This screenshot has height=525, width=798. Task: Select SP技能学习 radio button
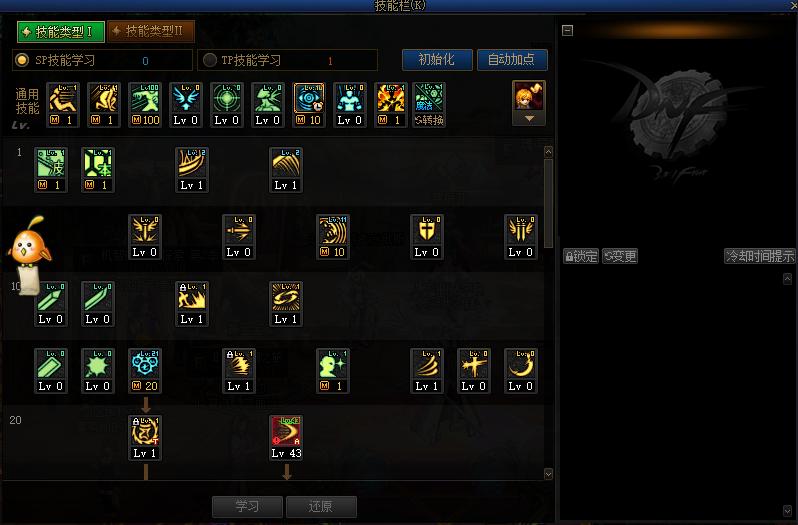[x=22, y=60]
